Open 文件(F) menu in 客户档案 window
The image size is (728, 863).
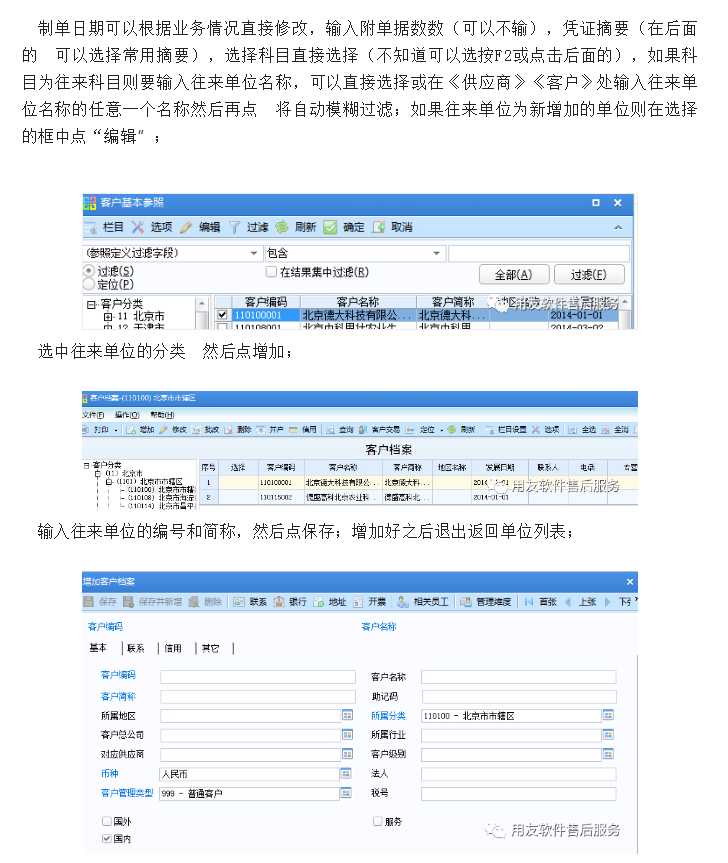[x=93, y=414]
